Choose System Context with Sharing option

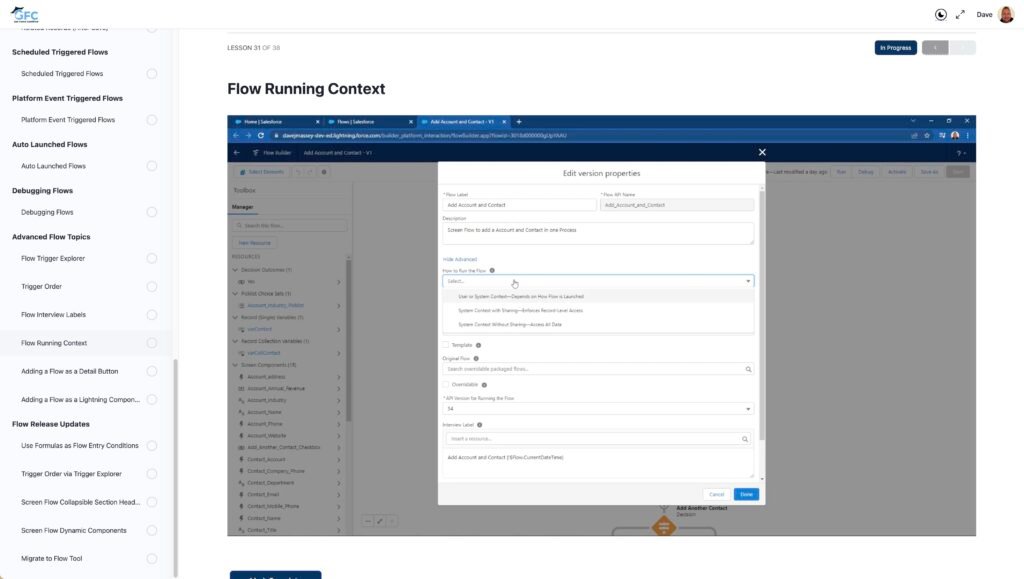[598, 311]
